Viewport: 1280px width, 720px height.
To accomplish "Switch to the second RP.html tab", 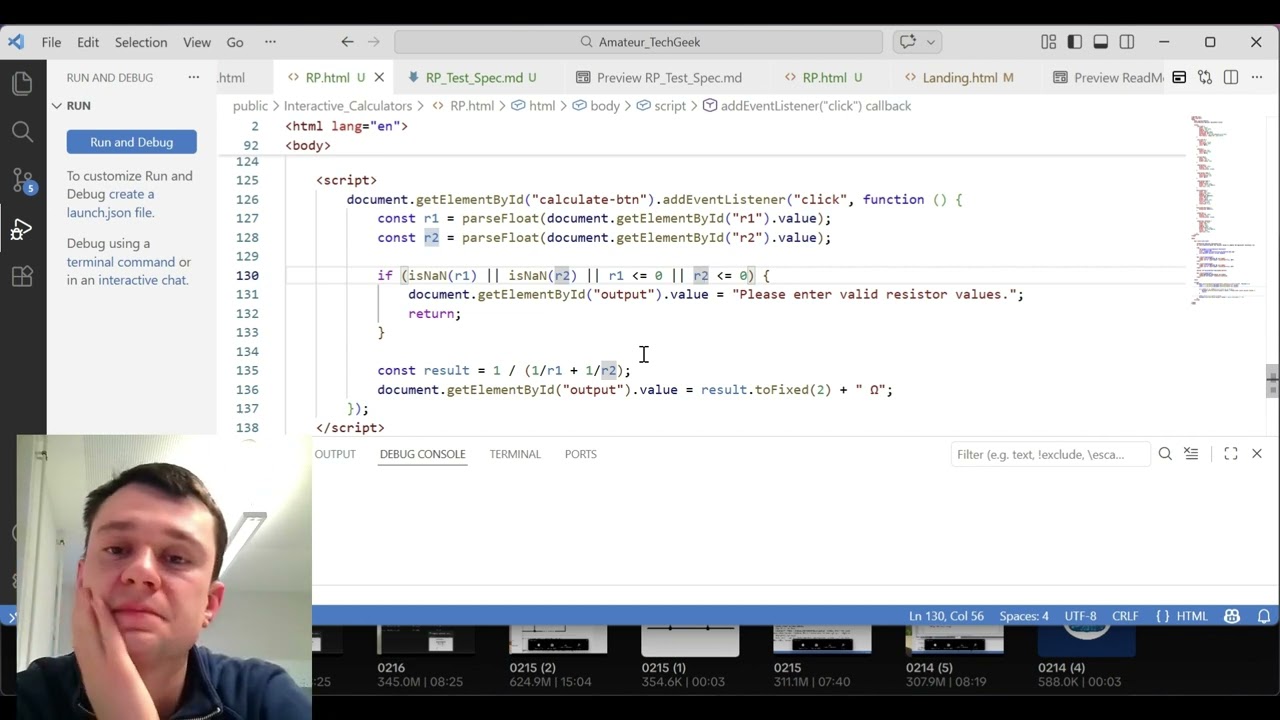I will [x=825, y=77].
